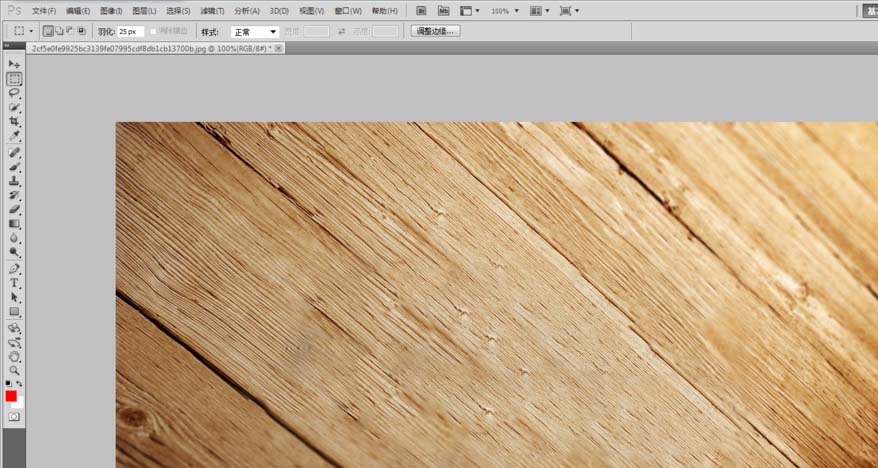This screenshot has height=468, width=878.
Task: Open the 滤镜(T) menu
Action: 212,11
